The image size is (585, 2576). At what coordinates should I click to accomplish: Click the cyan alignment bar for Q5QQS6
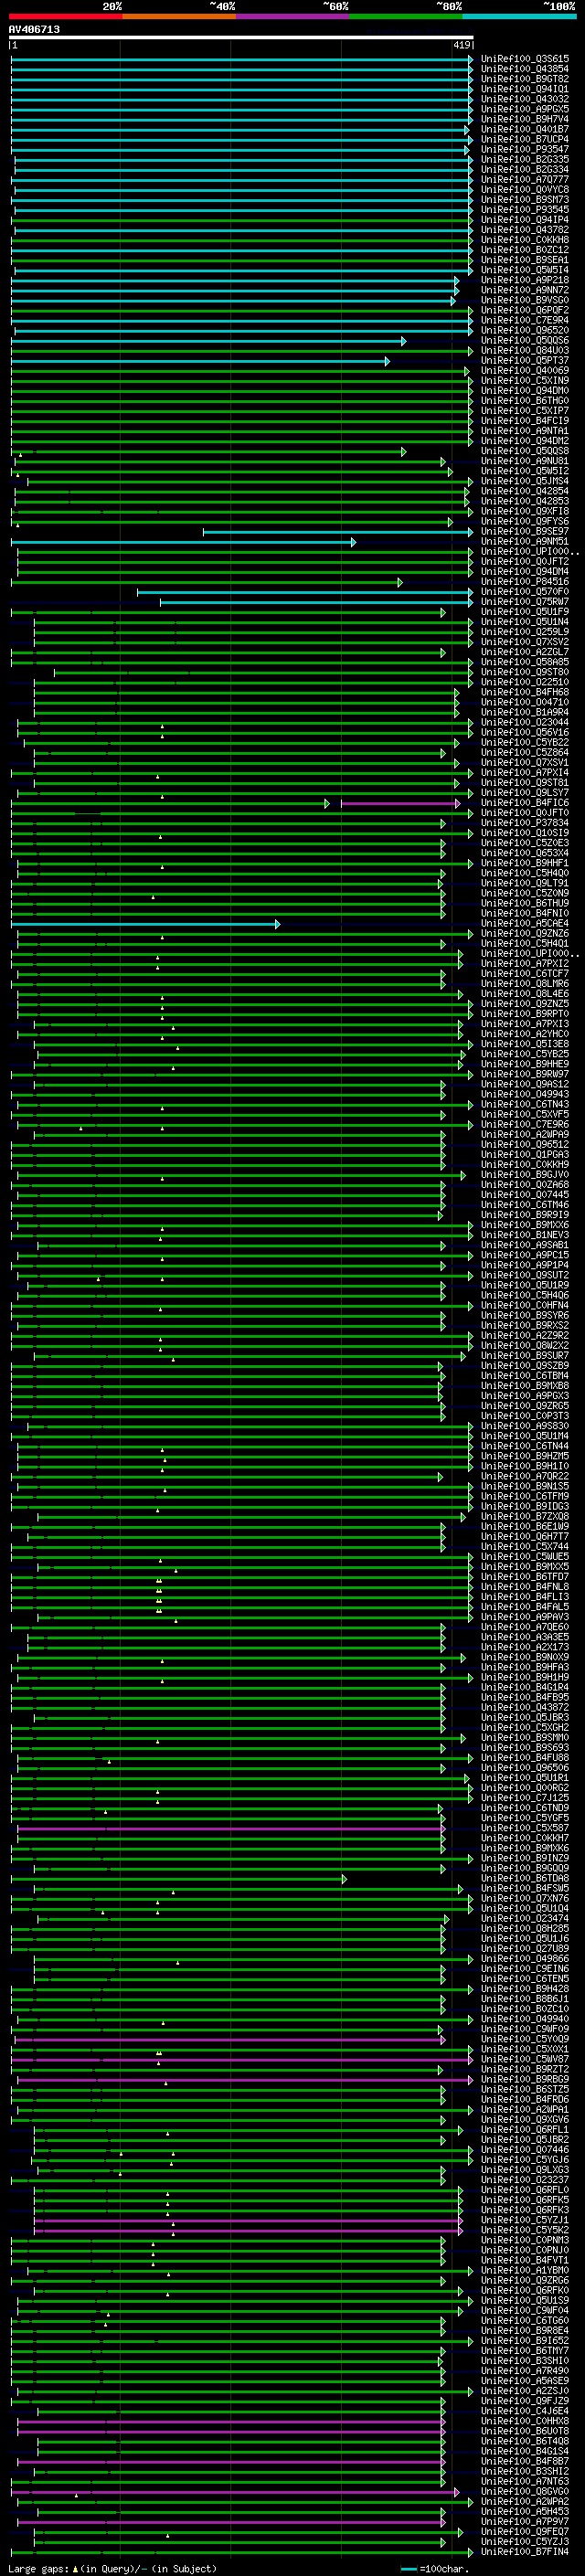pyautogui.click(x=208, y=341)
